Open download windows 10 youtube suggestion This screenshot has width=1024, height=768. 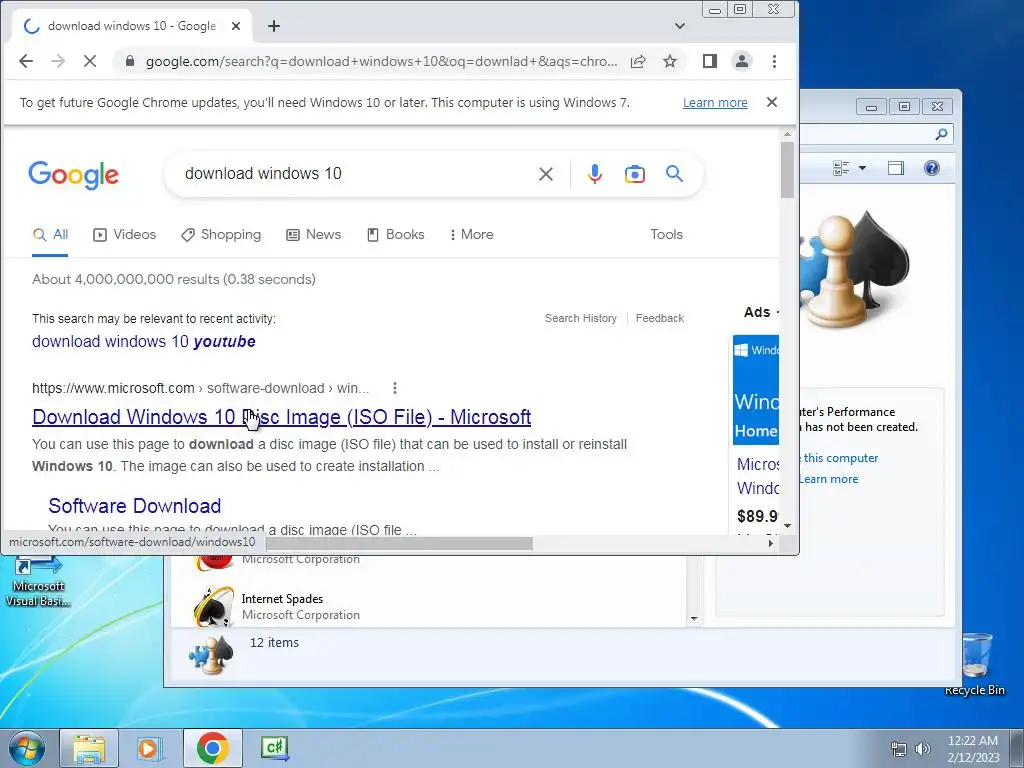click(x=144, y=342)
